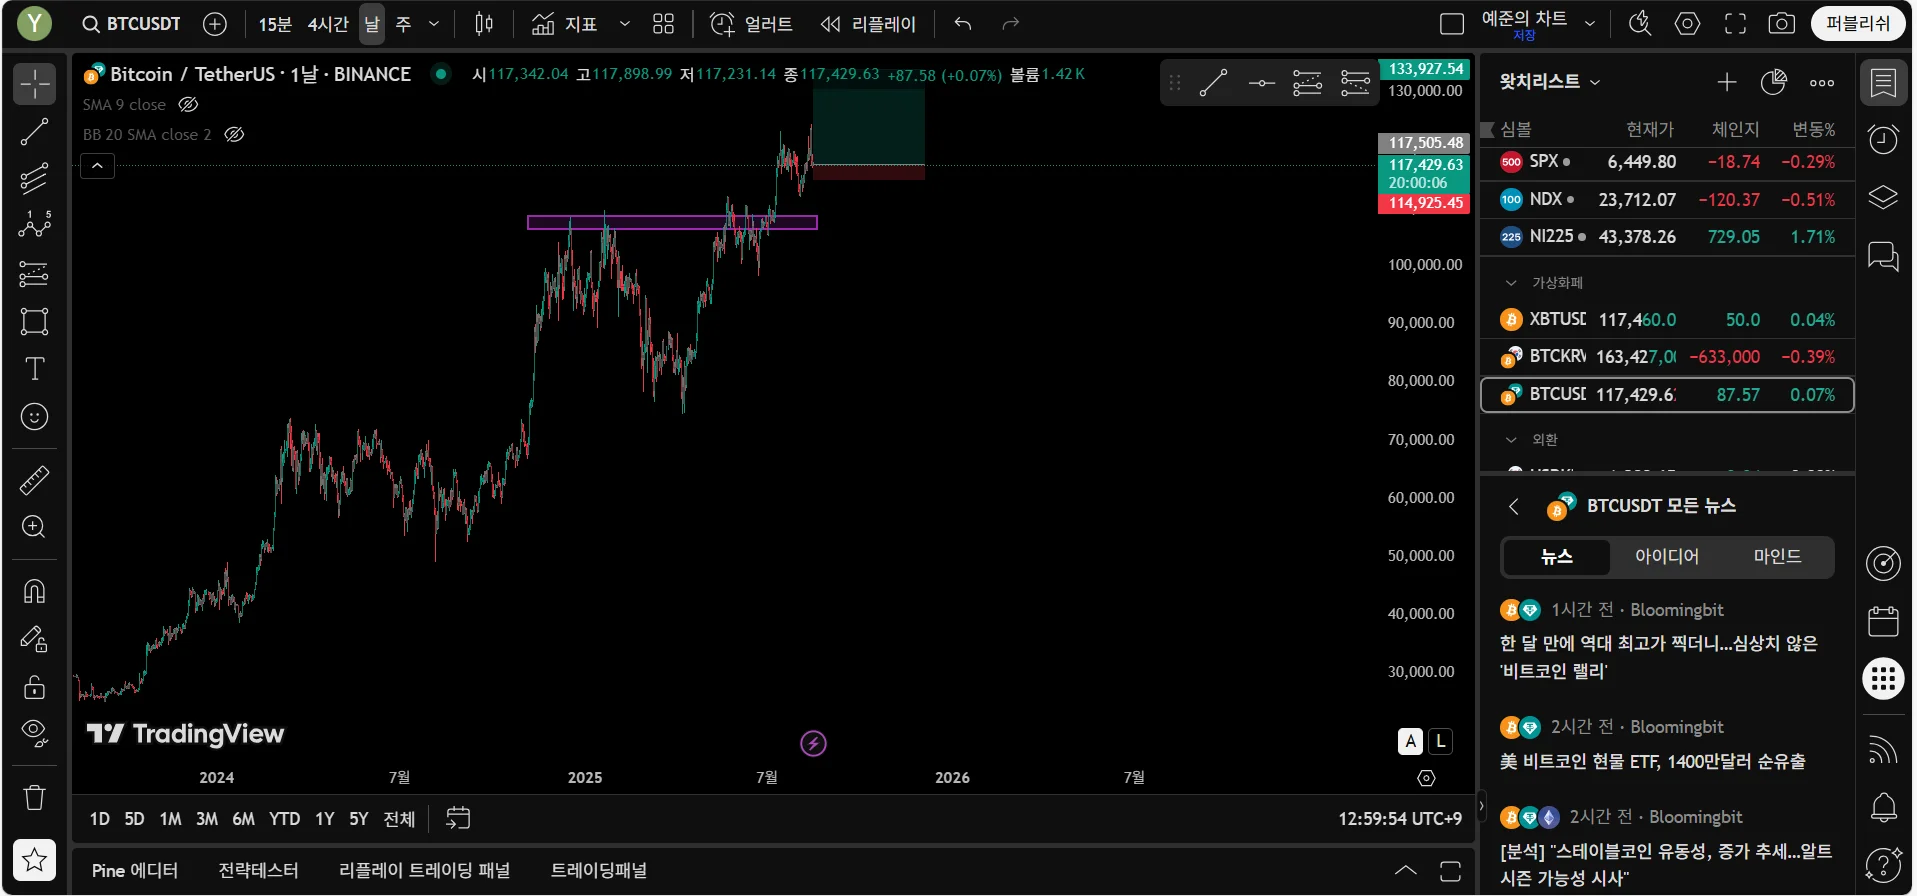The width and height of the screenshot is (1917, 896).
Task: Select the 뉴스 tab
Action: [x=1556, y=557]
